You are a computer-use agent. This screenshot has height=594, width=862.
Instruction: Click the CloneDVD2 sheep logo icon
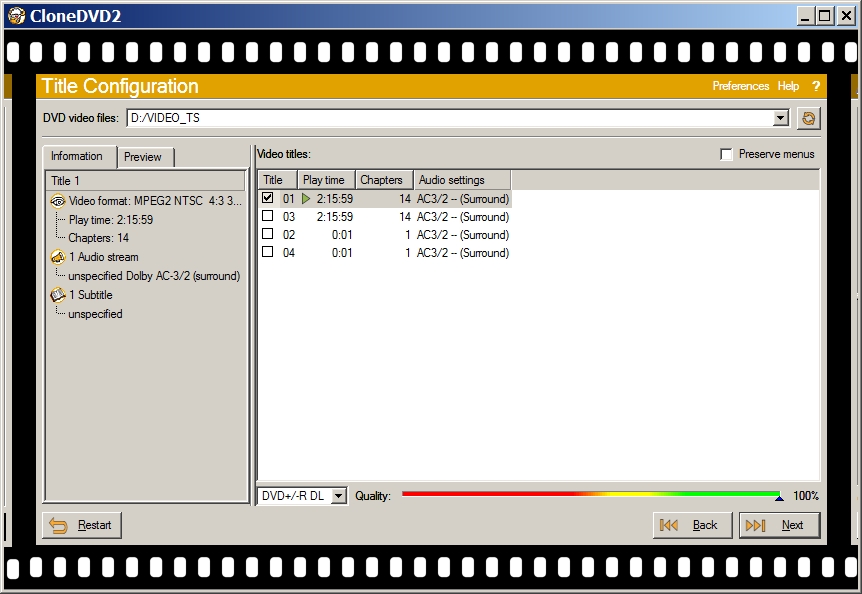click(16, 15)
